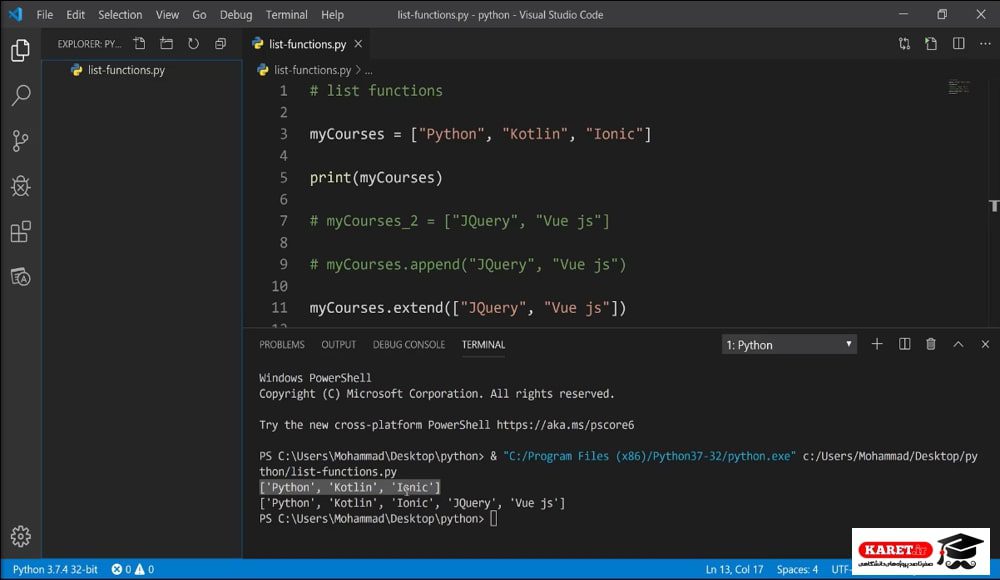Open the Explorer view in activity bar
Viewport: 1000px width, 580px height.
(20, 50)
